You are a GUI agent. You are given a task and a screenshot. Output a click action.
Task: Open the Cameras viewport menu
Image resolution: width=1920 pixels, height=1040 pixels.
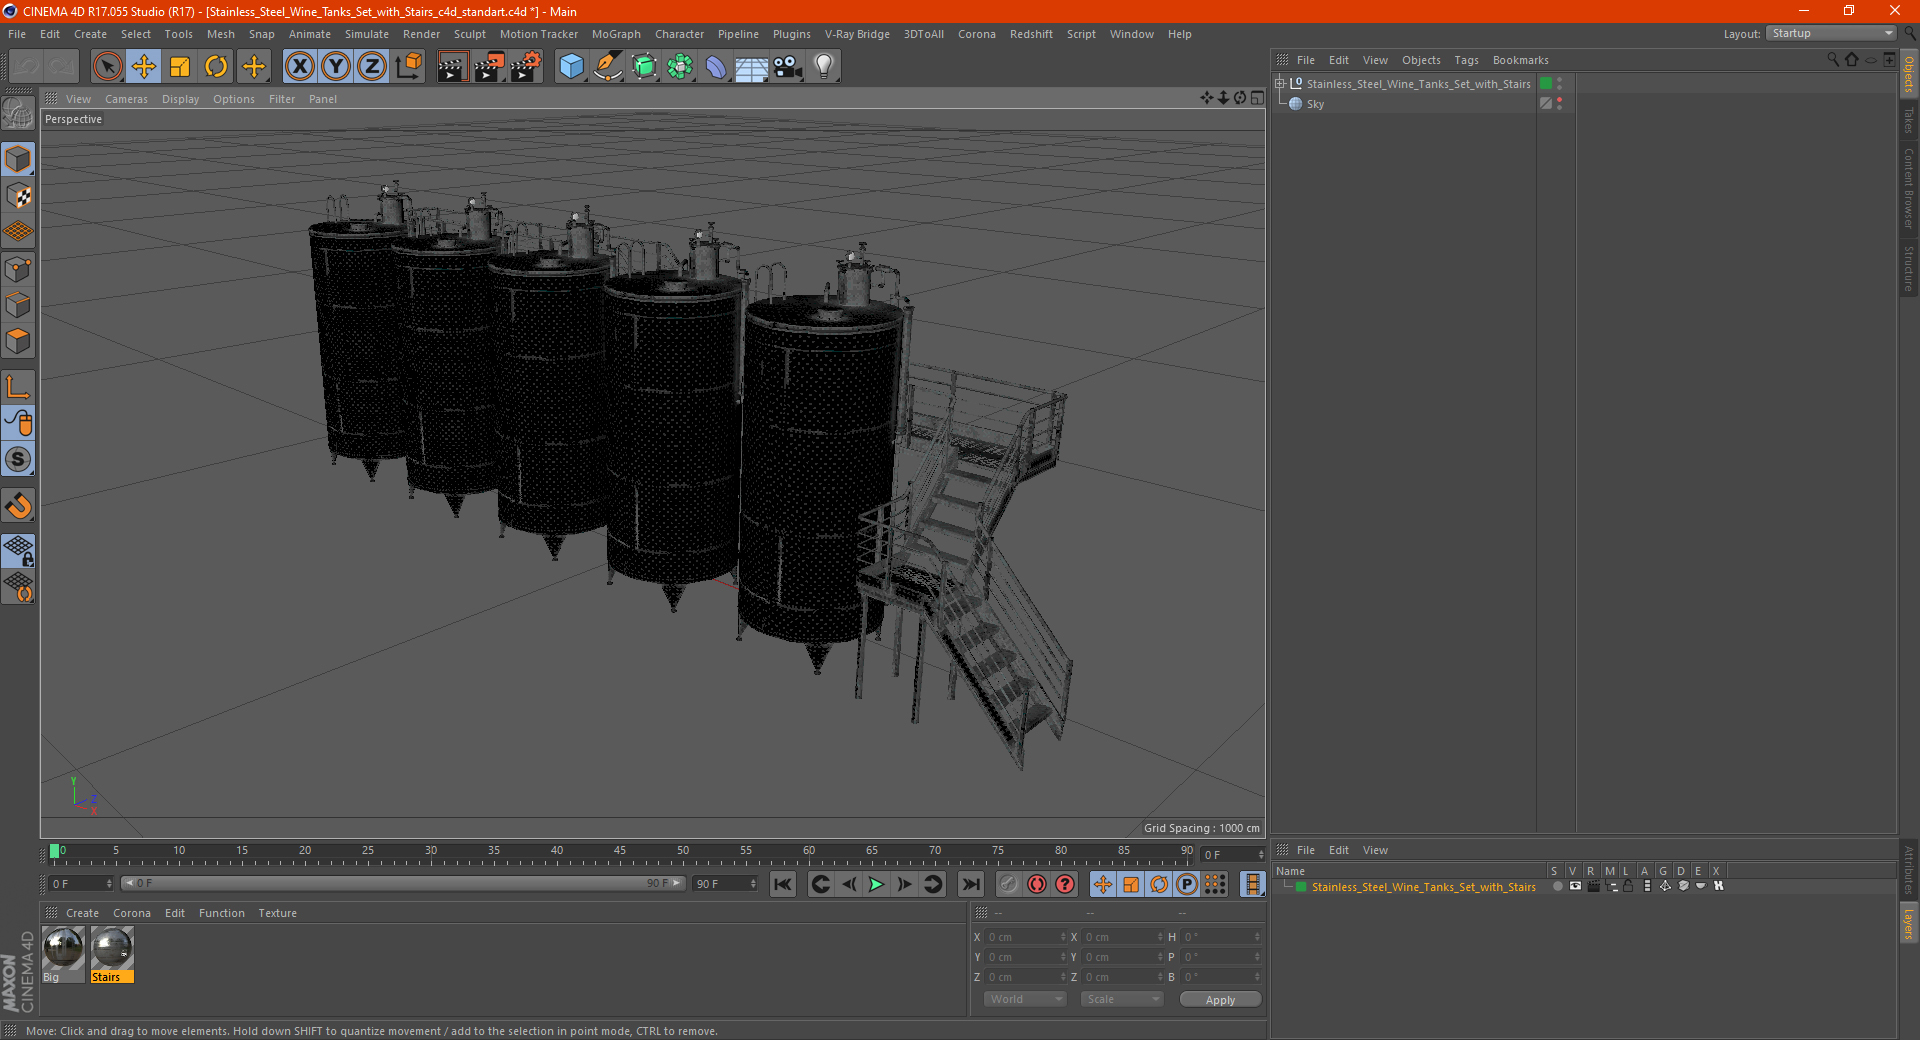tap(126, 99)
